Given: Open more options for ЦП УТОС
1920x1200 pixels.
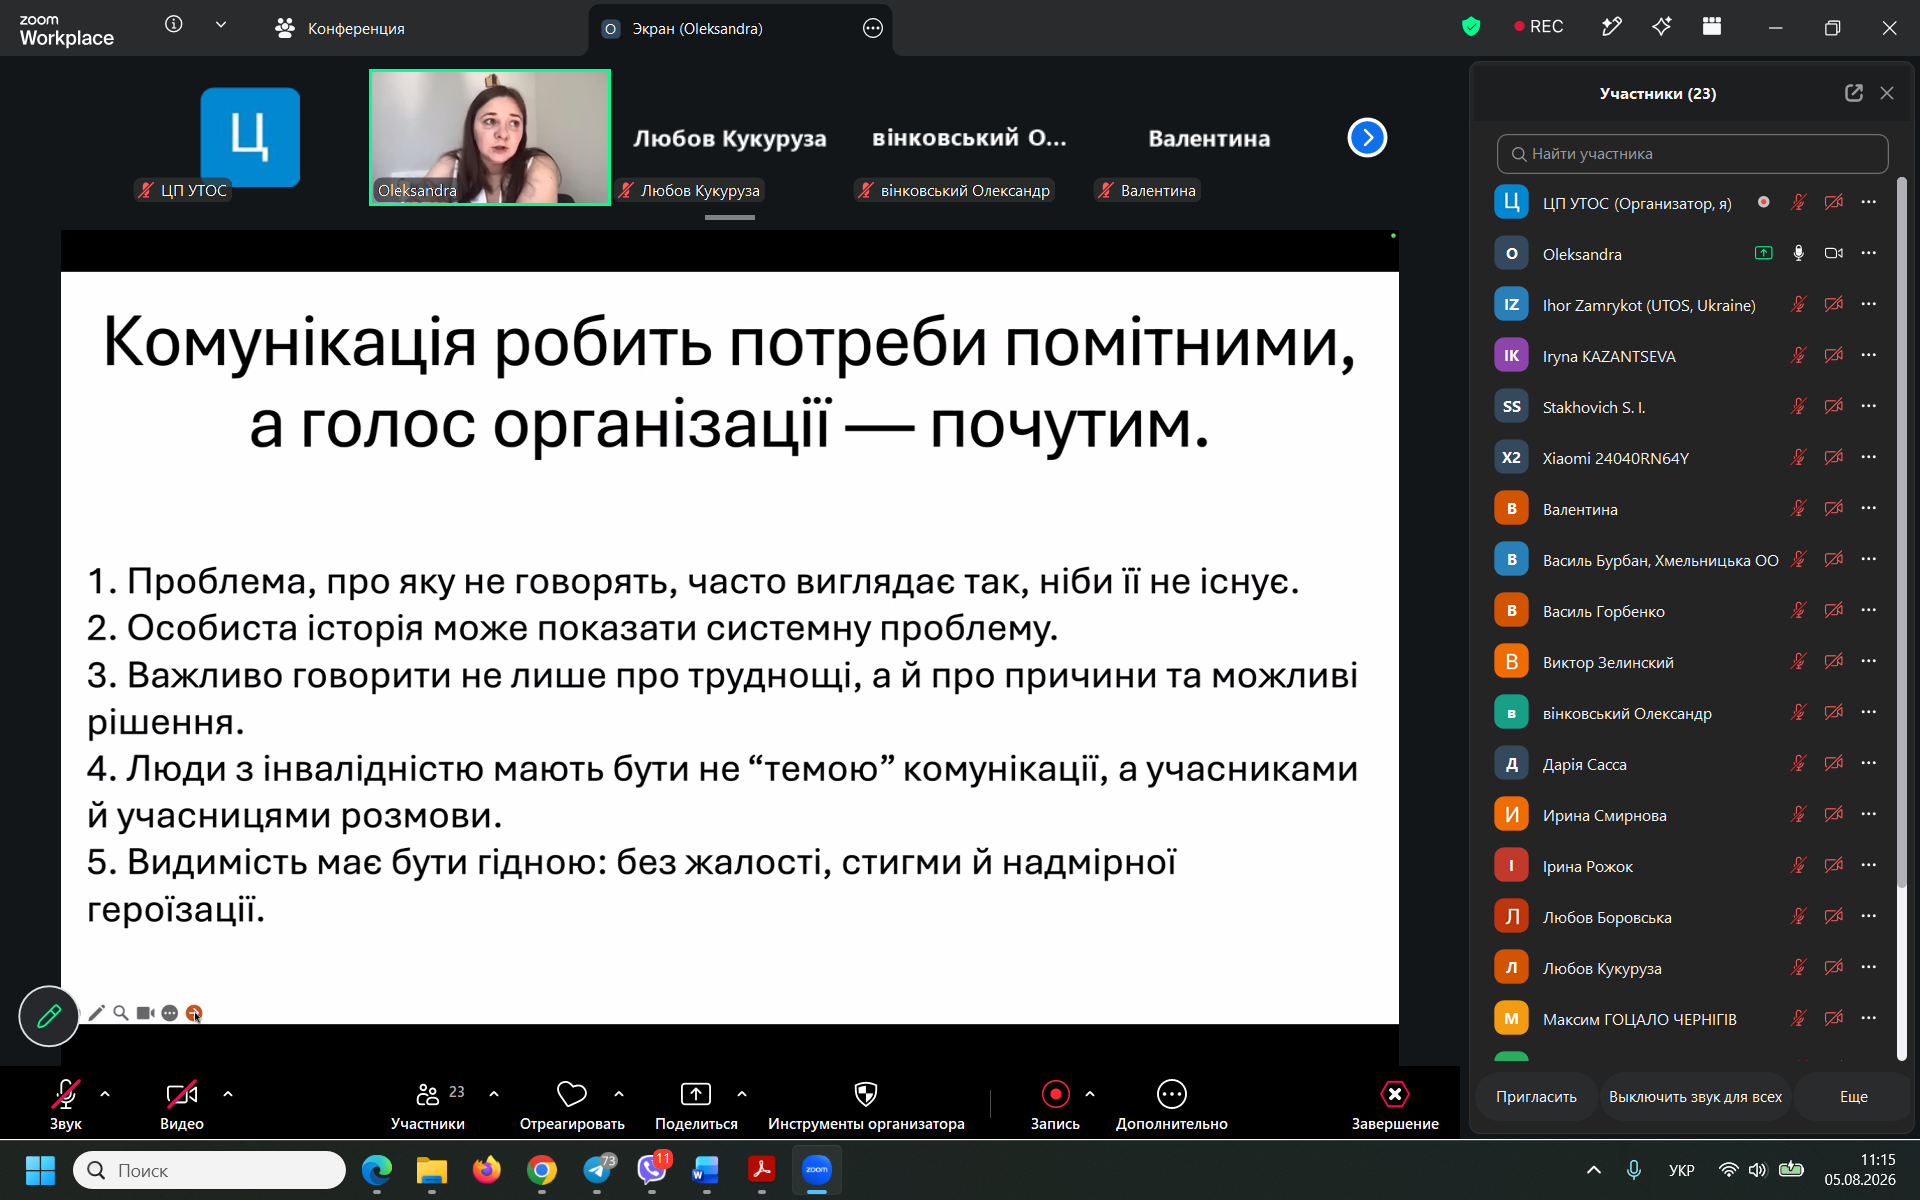Looking at the screenshot, I should pyautogui.click(x=1869, y=203).
